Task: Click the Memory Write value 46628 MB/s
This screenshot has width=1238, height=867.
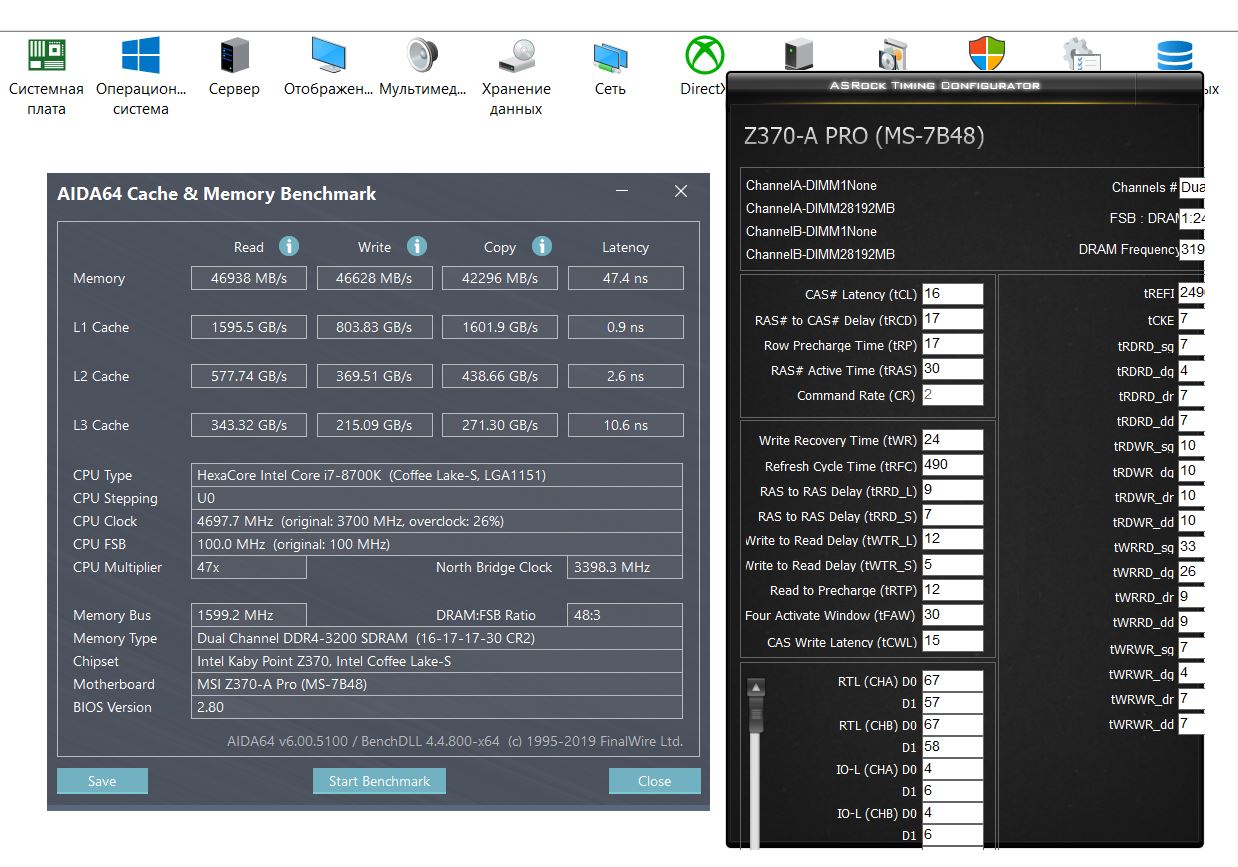Action: (375, 278)
